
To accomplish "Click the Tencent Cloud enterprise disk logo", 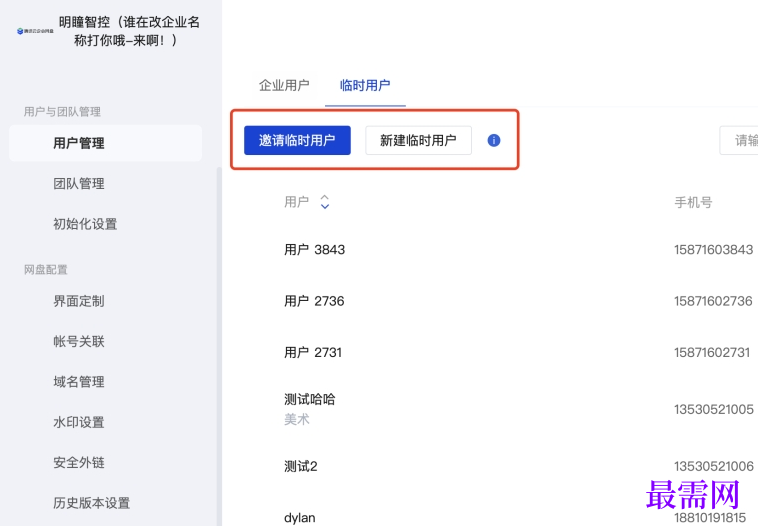I will 35,31.
